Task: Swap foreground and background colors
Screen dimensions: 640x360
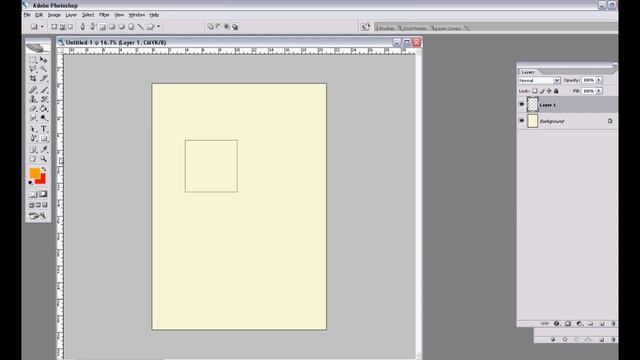Action: (44, 169)
